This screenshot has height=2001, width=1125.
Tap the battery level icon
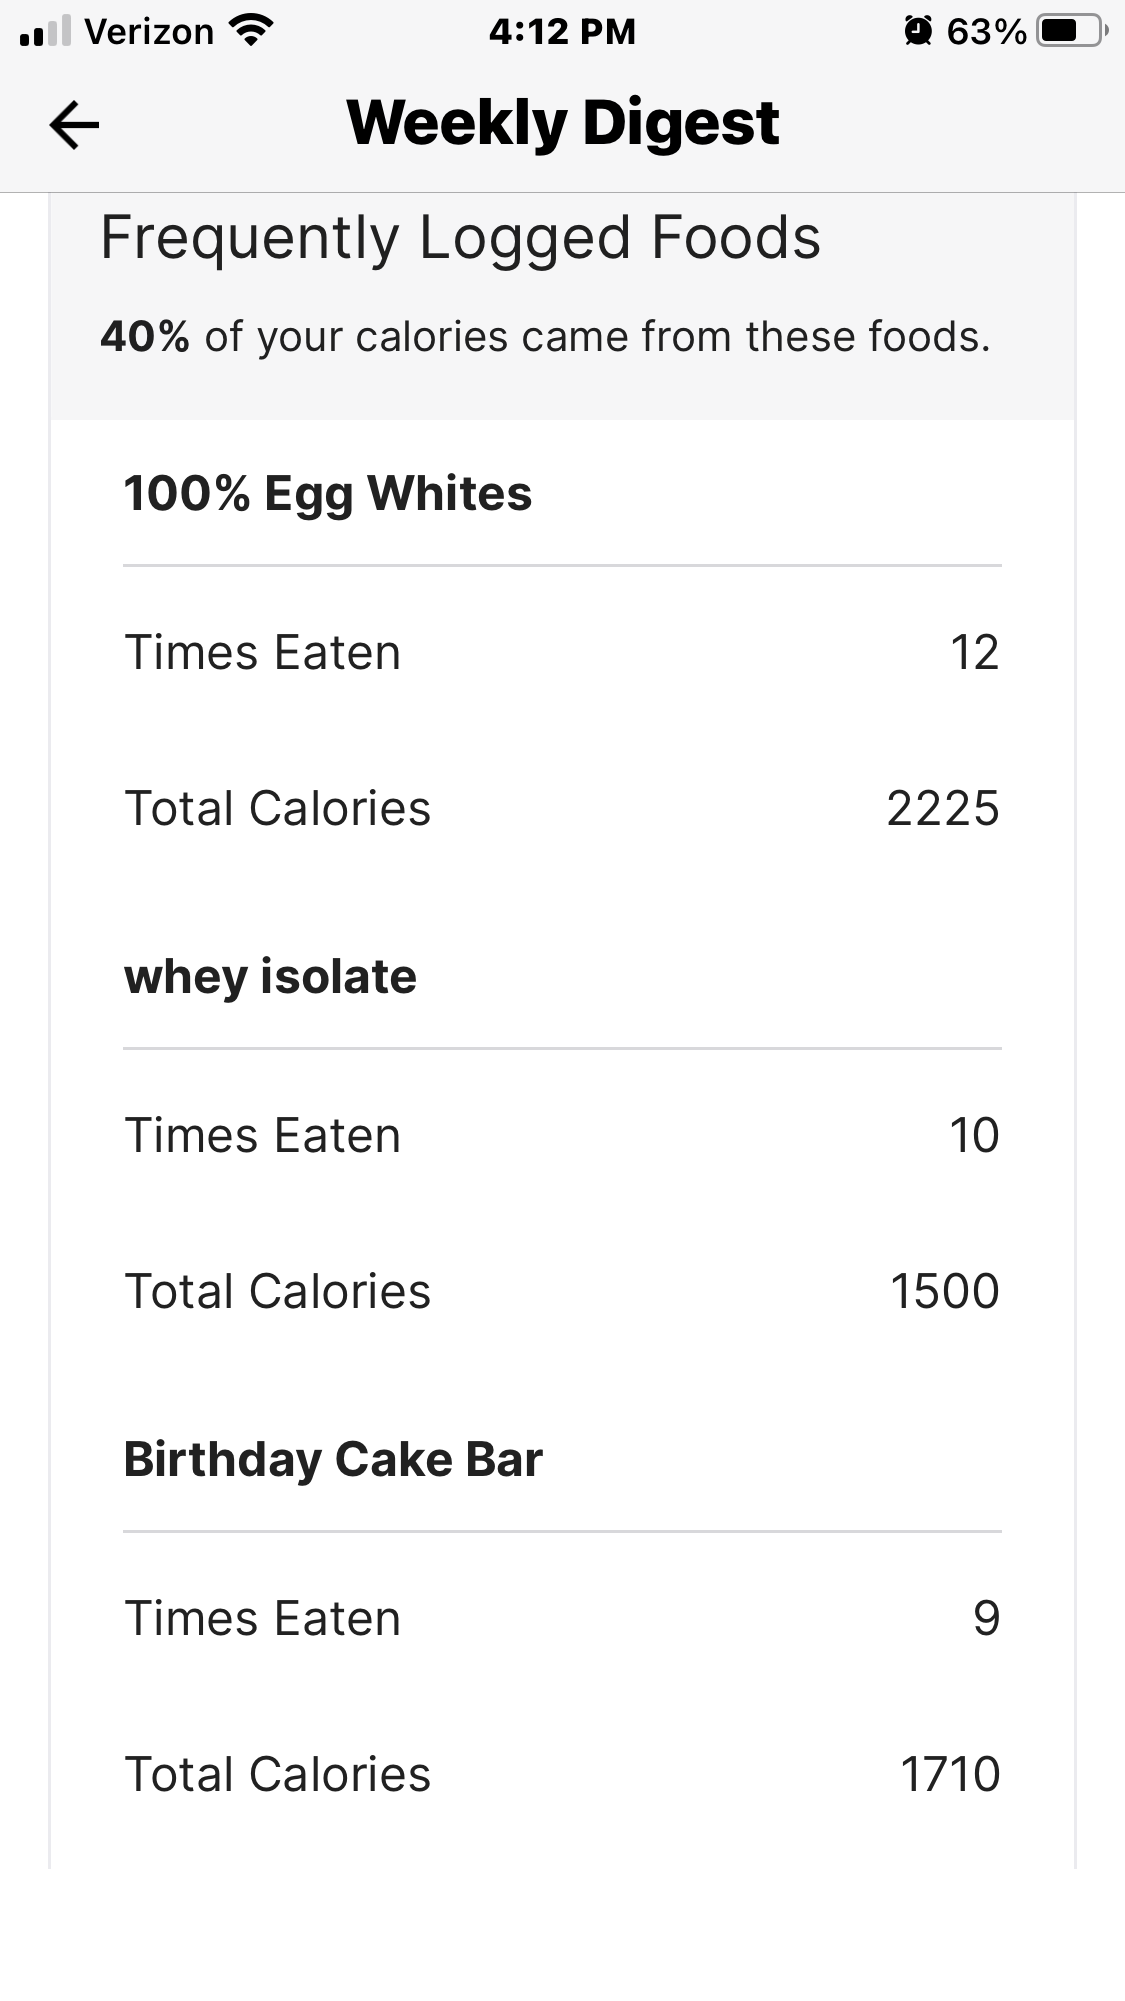pos(1071,32)
